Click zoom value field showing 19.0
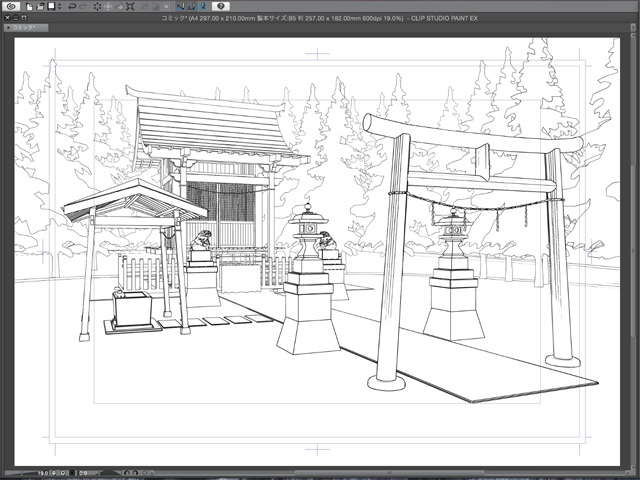Viewport: 640px width, 480px height. pyautogui.click(x=42, y=473)
